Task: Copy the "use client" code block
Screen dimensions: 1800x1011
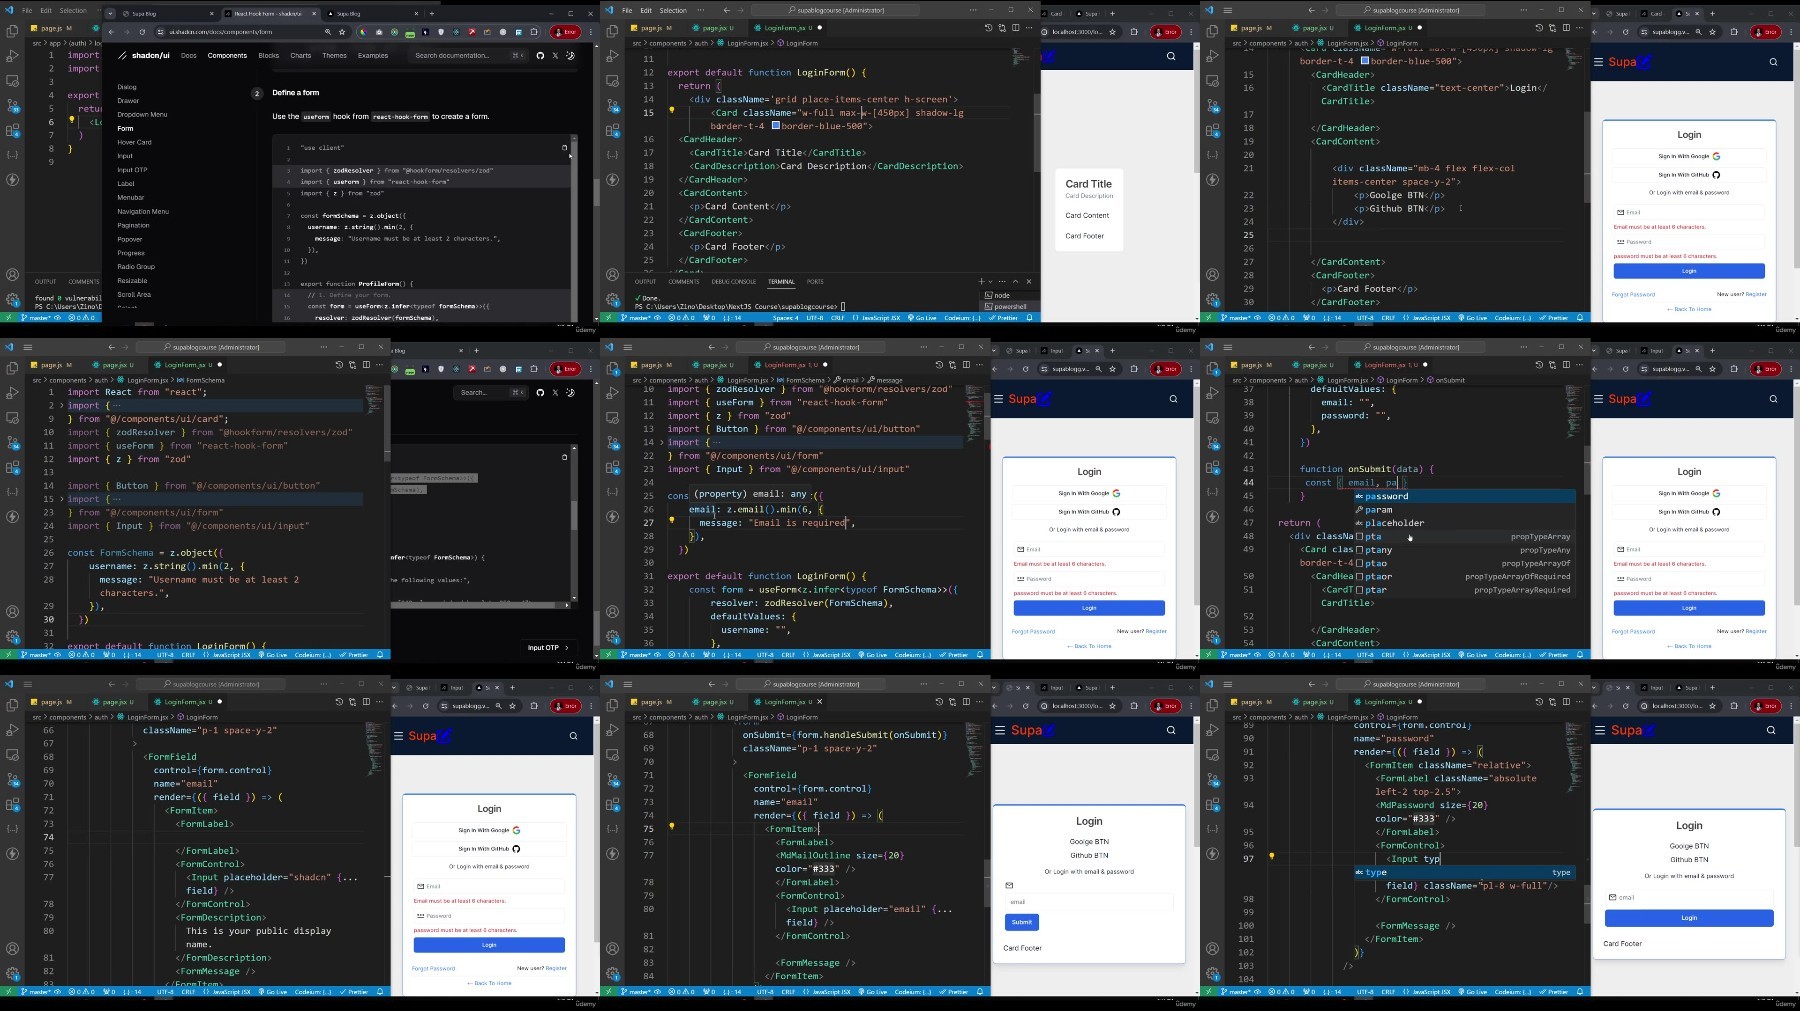Action: pyautogui.click(x=564, y=148)
